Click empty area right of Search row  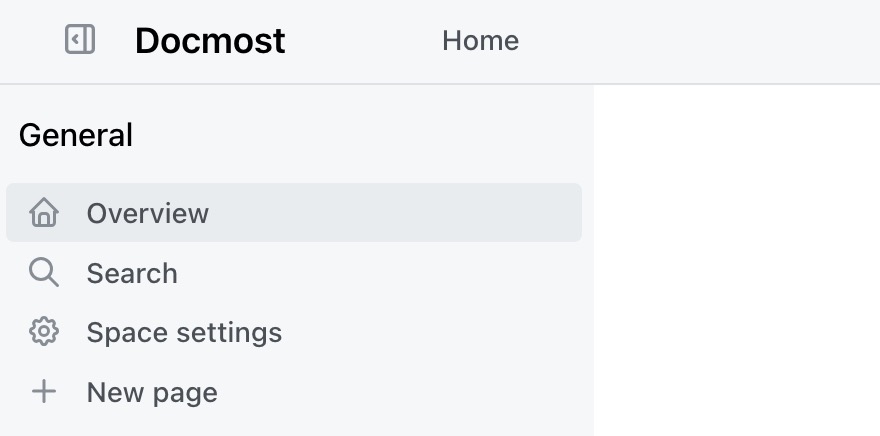point(400,273)
